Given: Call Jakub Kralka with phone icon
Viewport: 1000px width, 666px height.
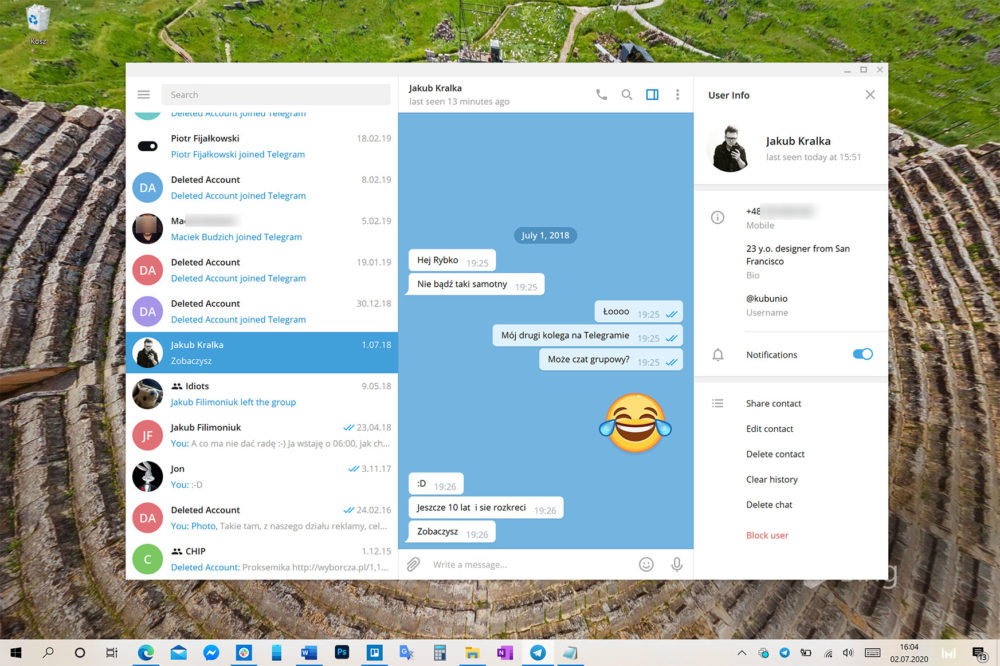Looking at the screenshot, I should tap(601, 94).
